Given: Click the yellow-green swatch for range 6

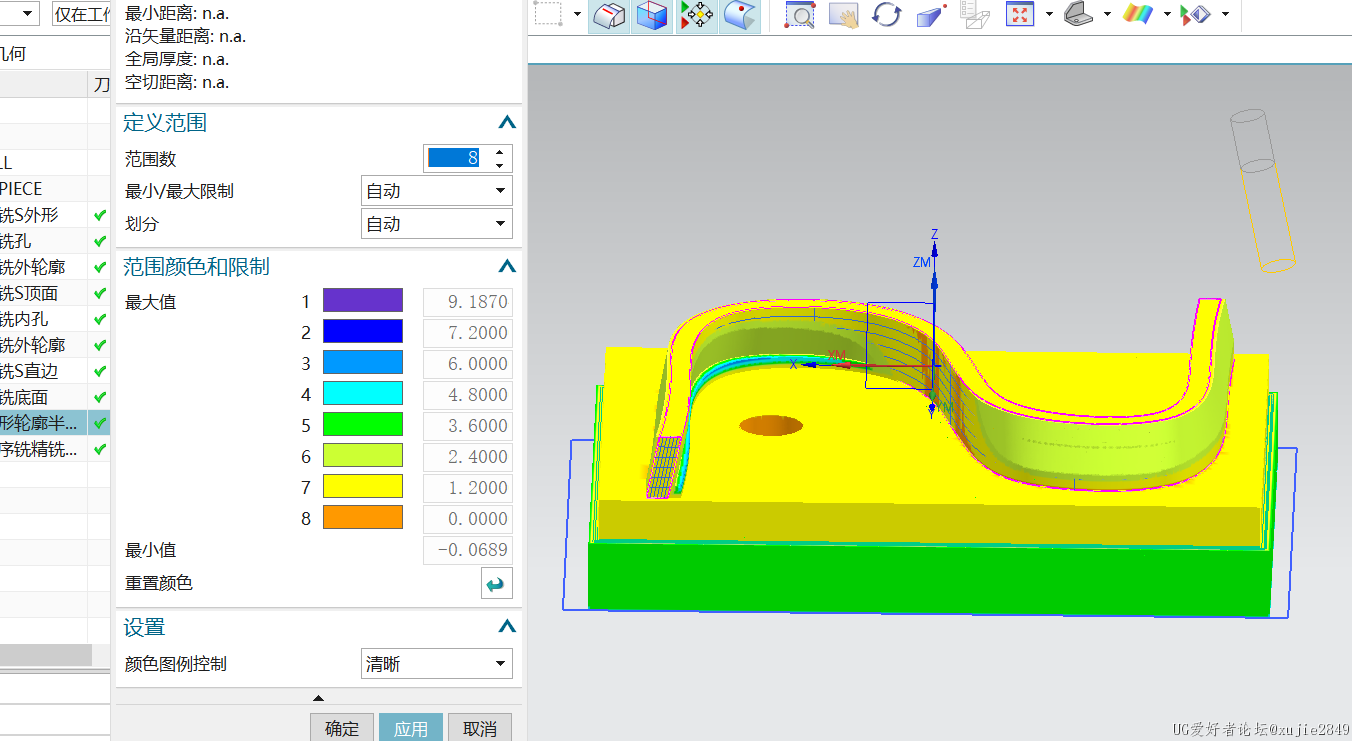Looking at the screenshot, I should pos(362,456).
